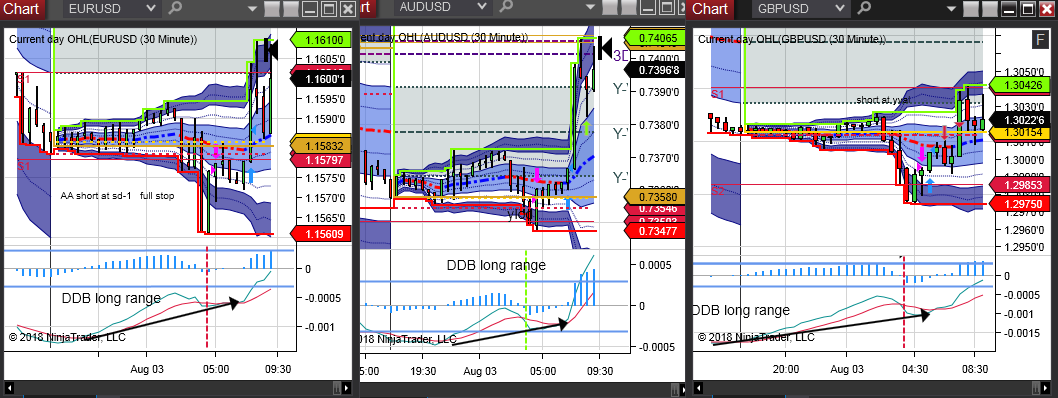Image resolution: width=1058 pixels, height=398 pixels.
Task: Click 'Current day OHL(EURUSD (30 Minute))' title
Action: click(x=103, y=39)
